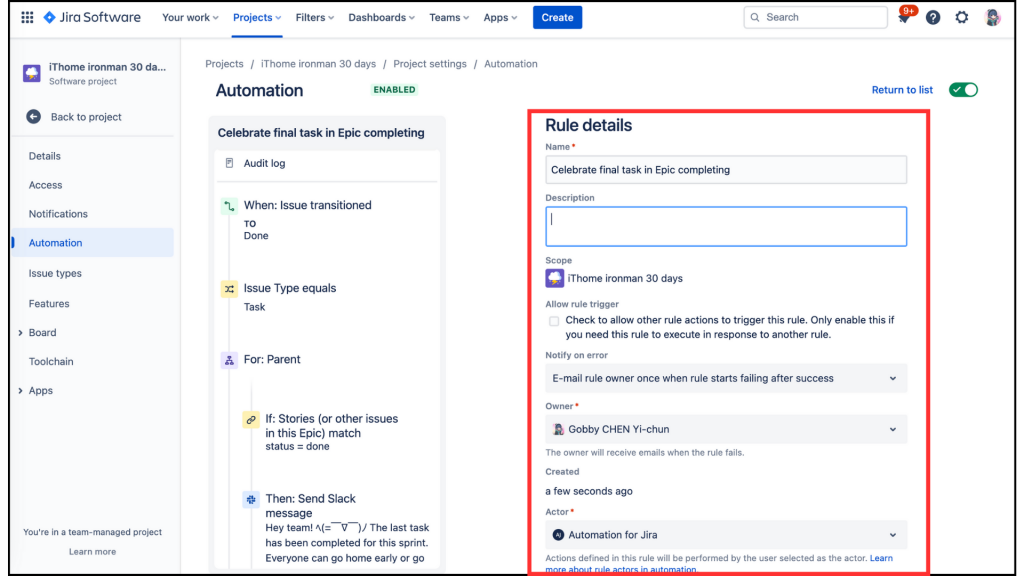Click the Audit log document icon
The height and width of the screenshot is (576, 1024).
[229, 163]
